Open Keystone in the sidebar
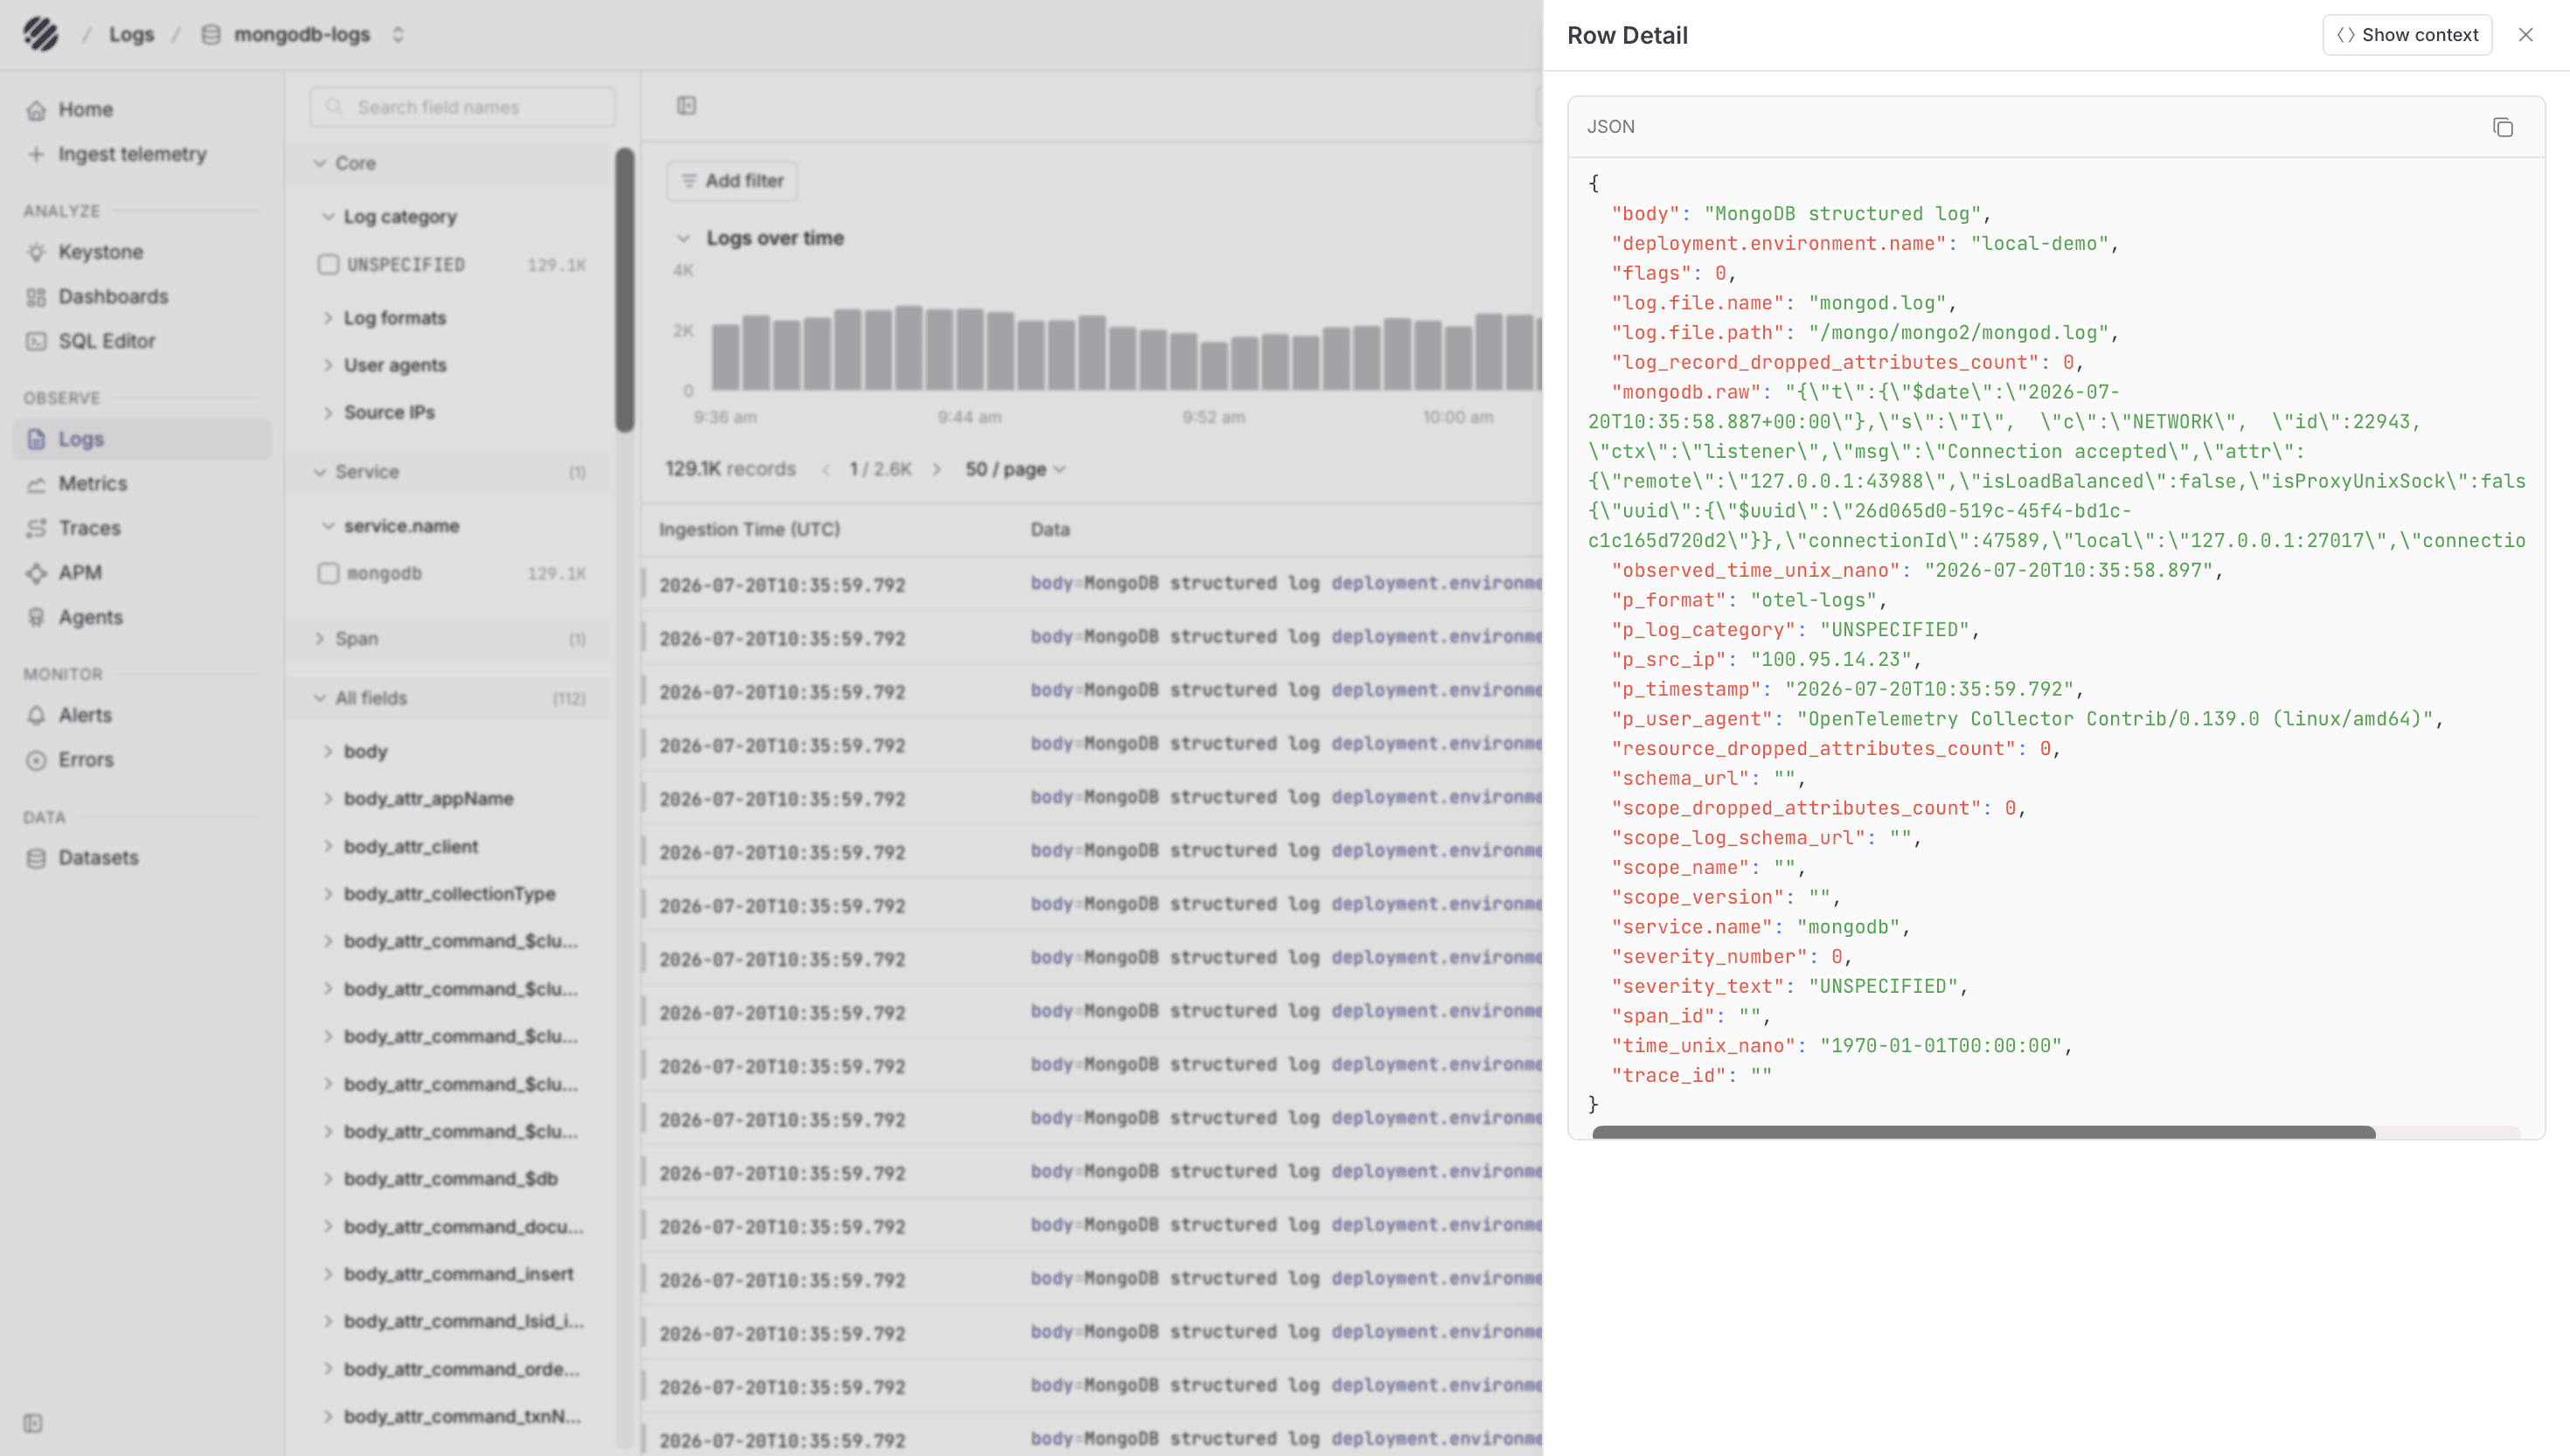The image size is (2570, 1456). click(x=100, y=252)
